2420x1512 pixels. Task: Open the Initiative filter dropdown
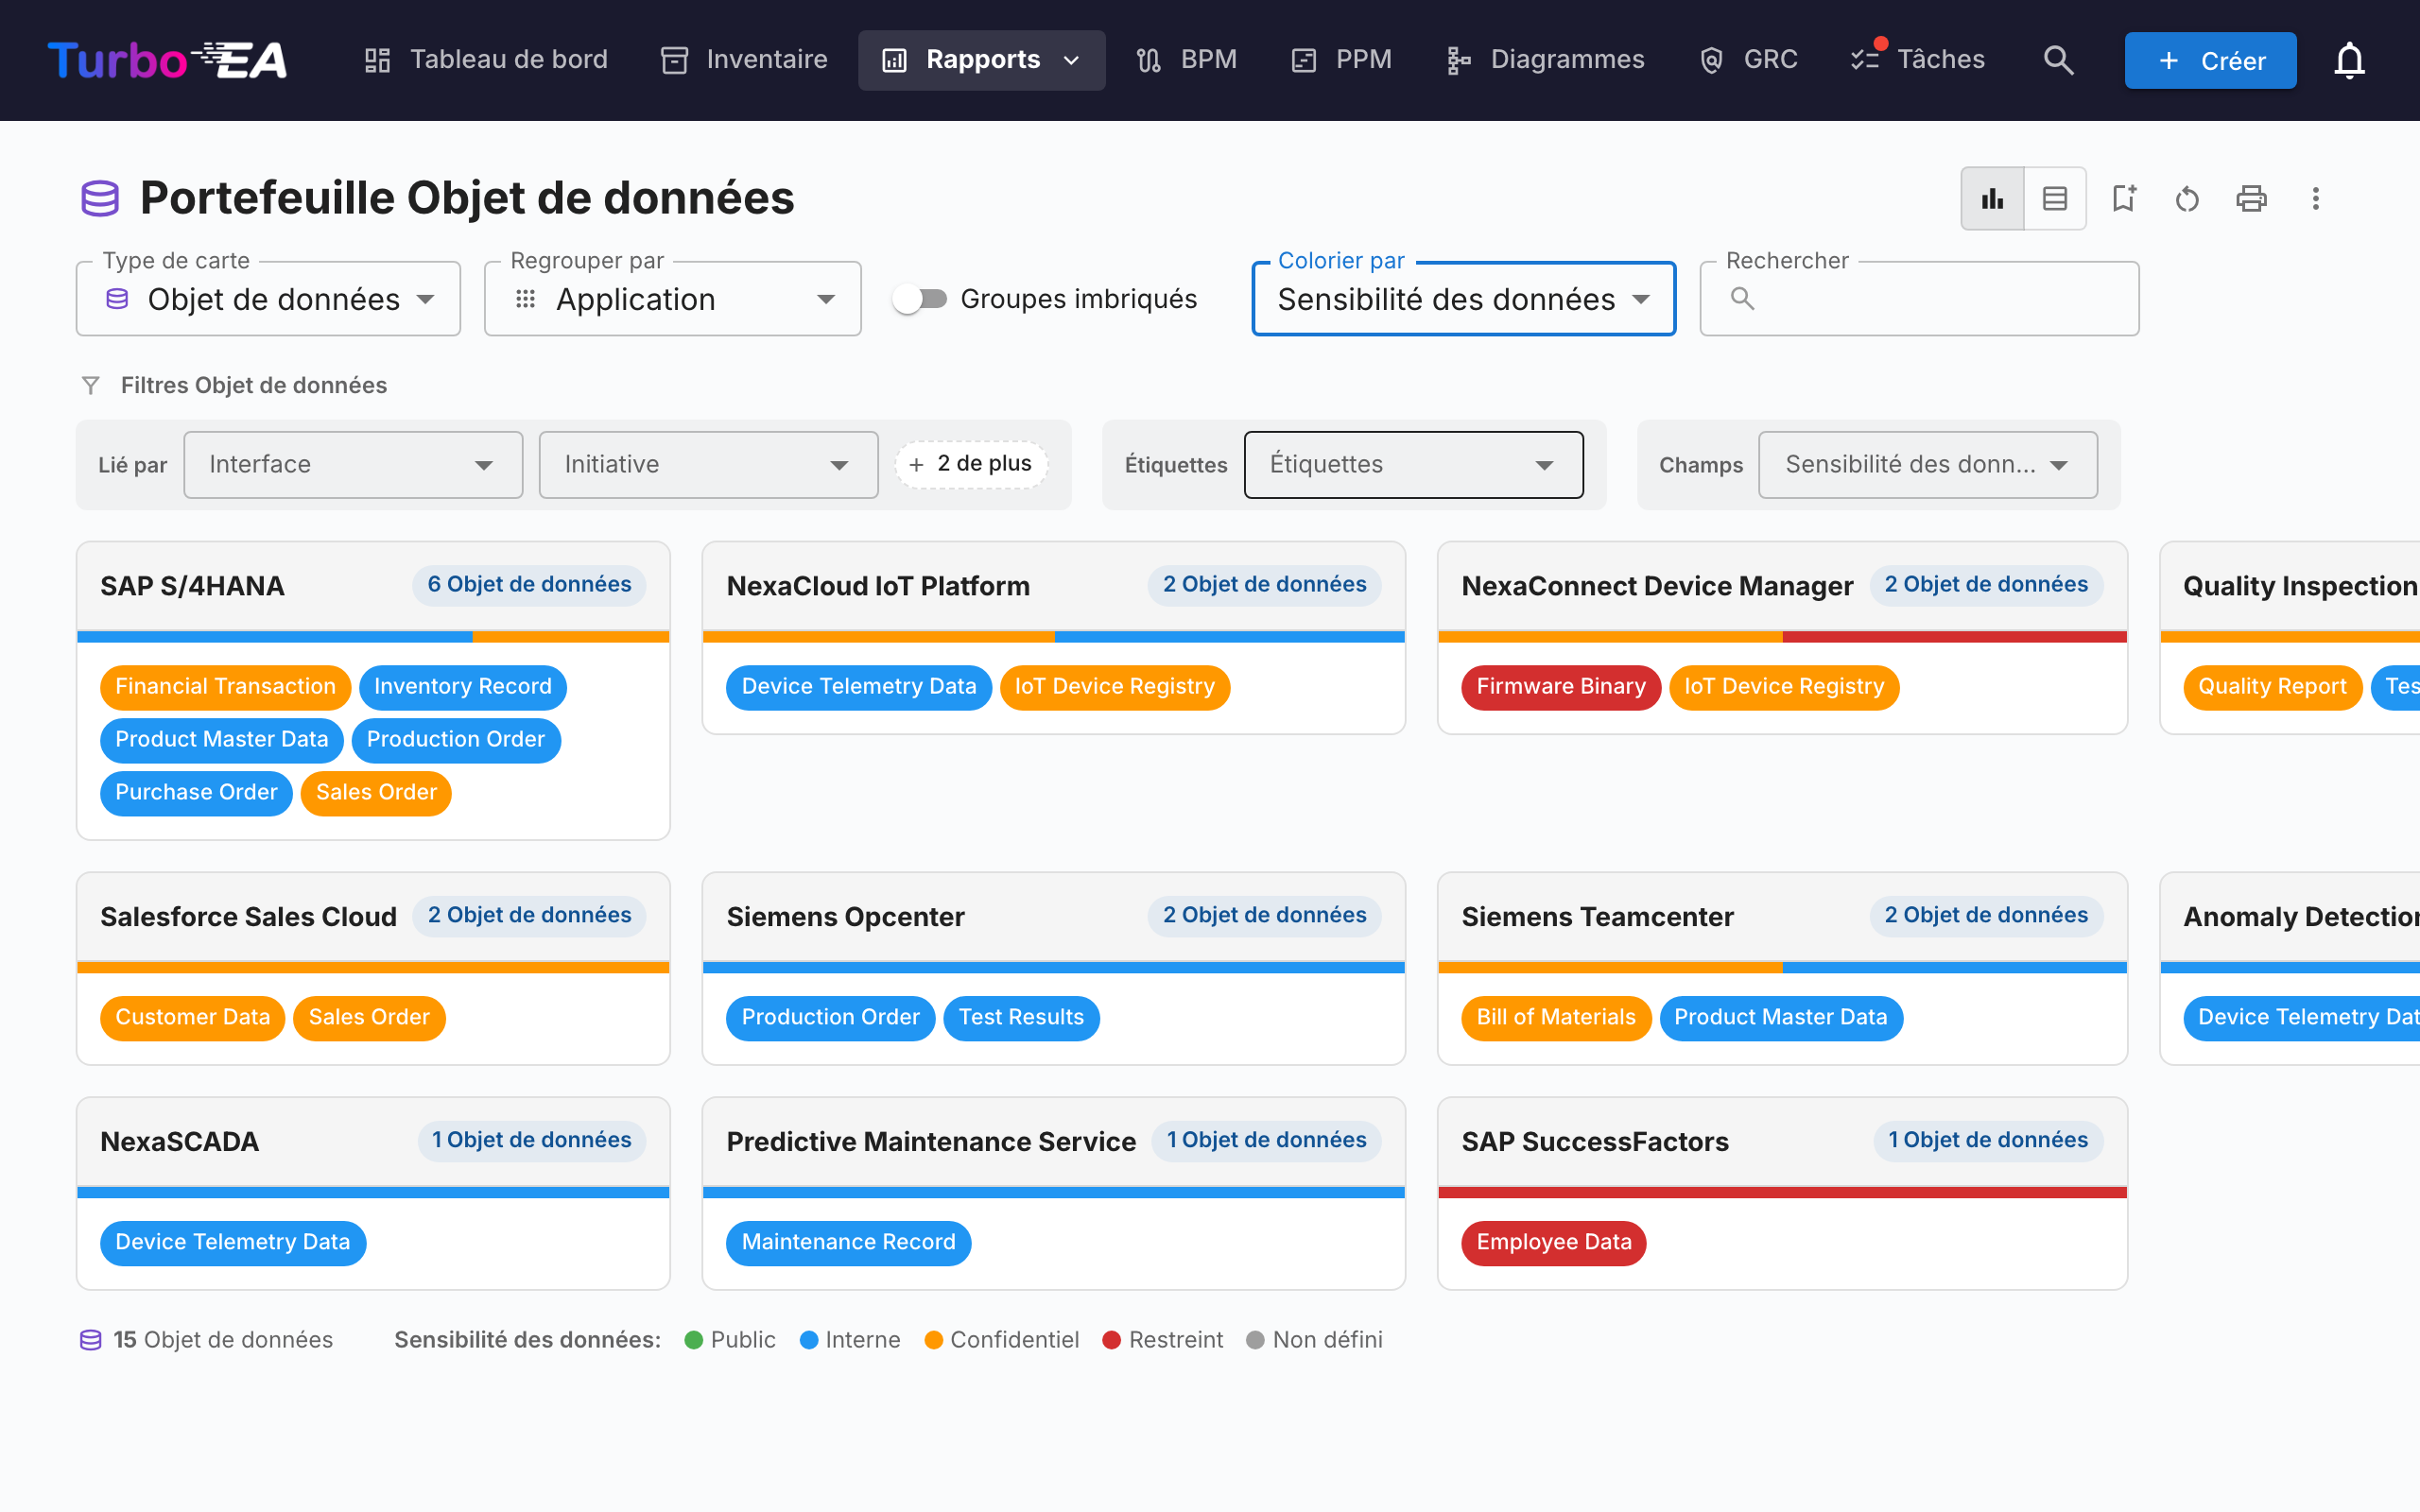(708, 464)
